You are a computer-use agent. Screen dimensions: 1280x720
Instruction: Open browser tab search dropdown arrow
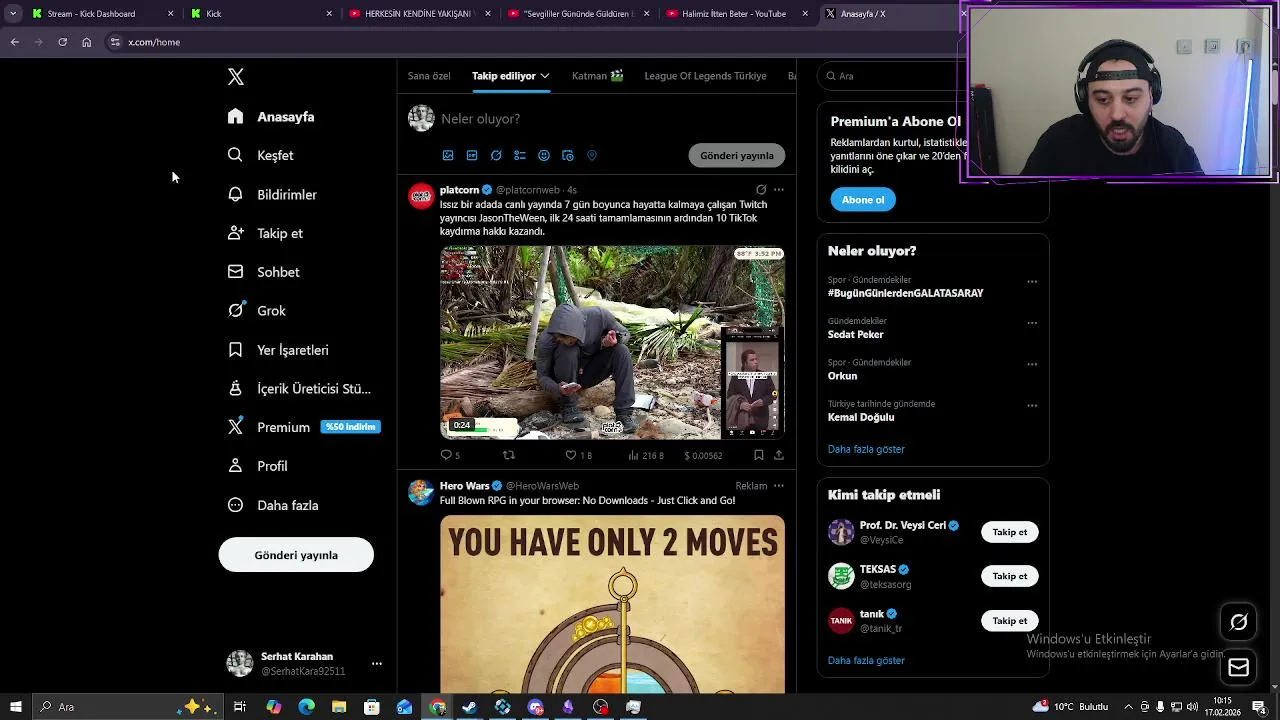(13, 14)
